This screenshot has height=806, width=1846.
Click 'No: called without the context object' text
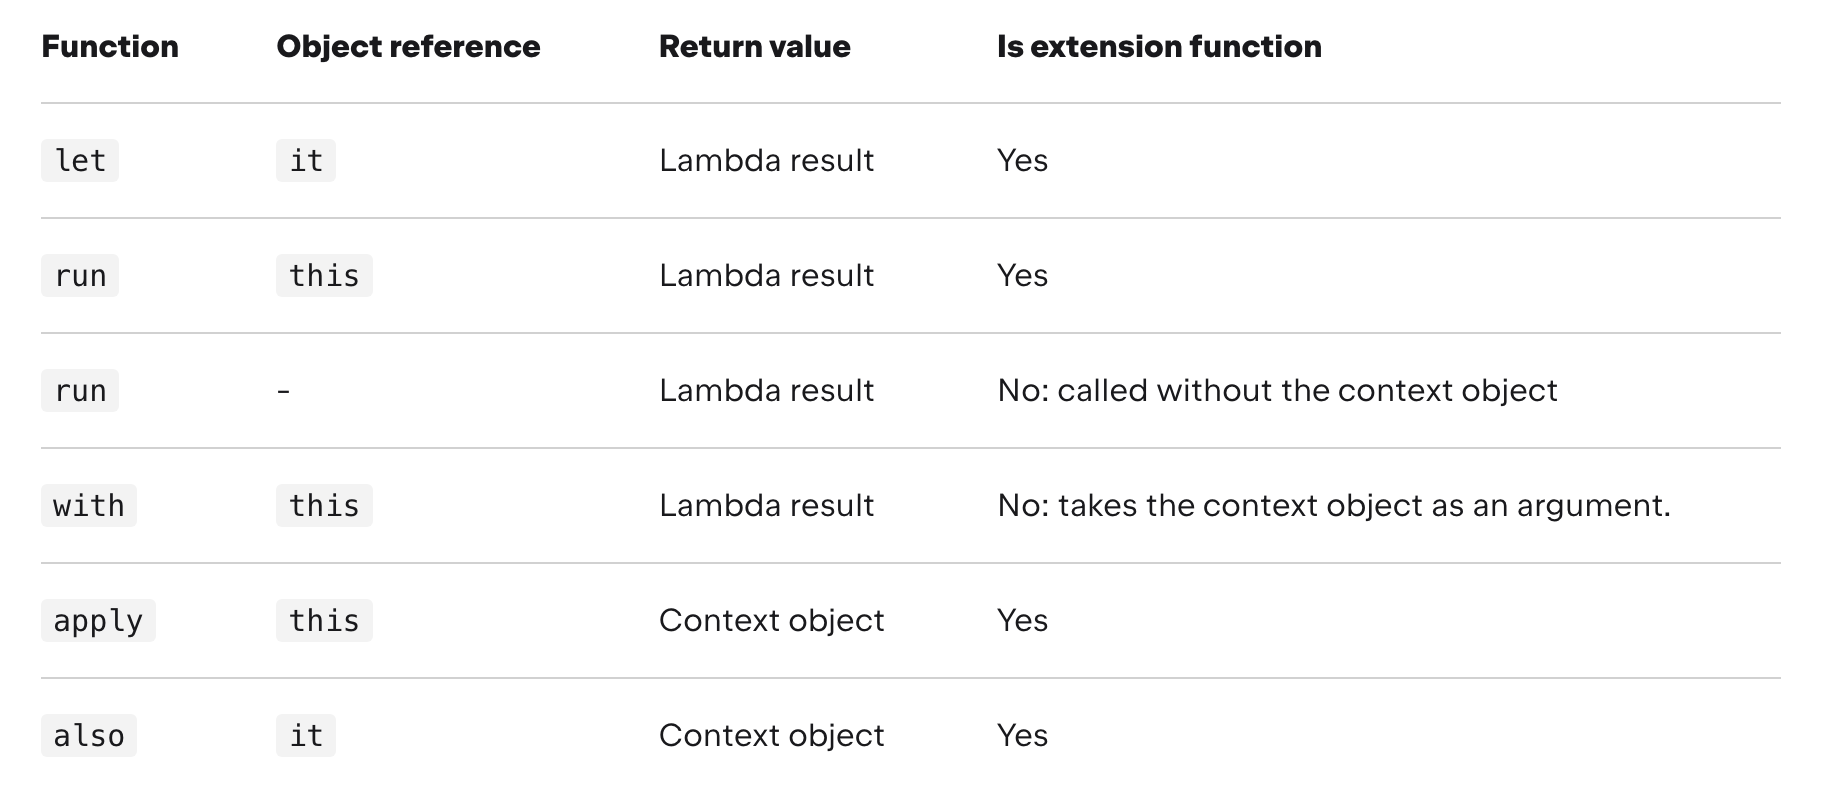point(1277,391)
